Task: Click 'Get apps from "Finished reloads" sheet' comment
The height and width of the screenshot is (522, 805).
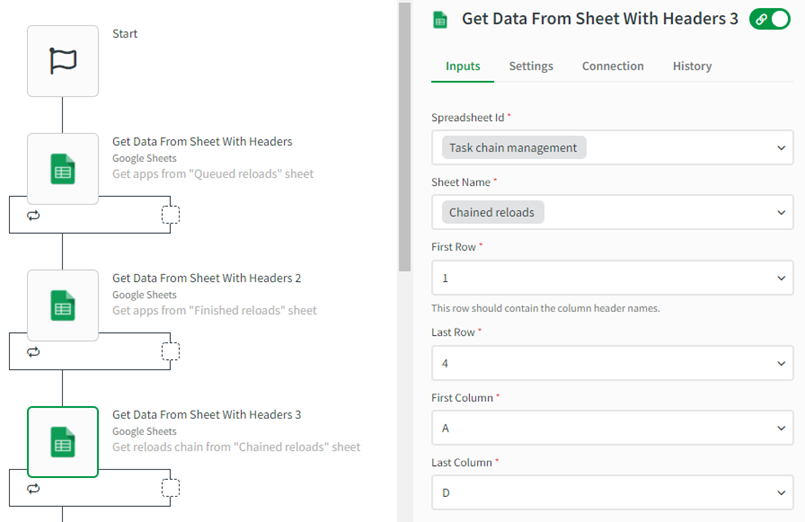Action: (x=214, y=311)
